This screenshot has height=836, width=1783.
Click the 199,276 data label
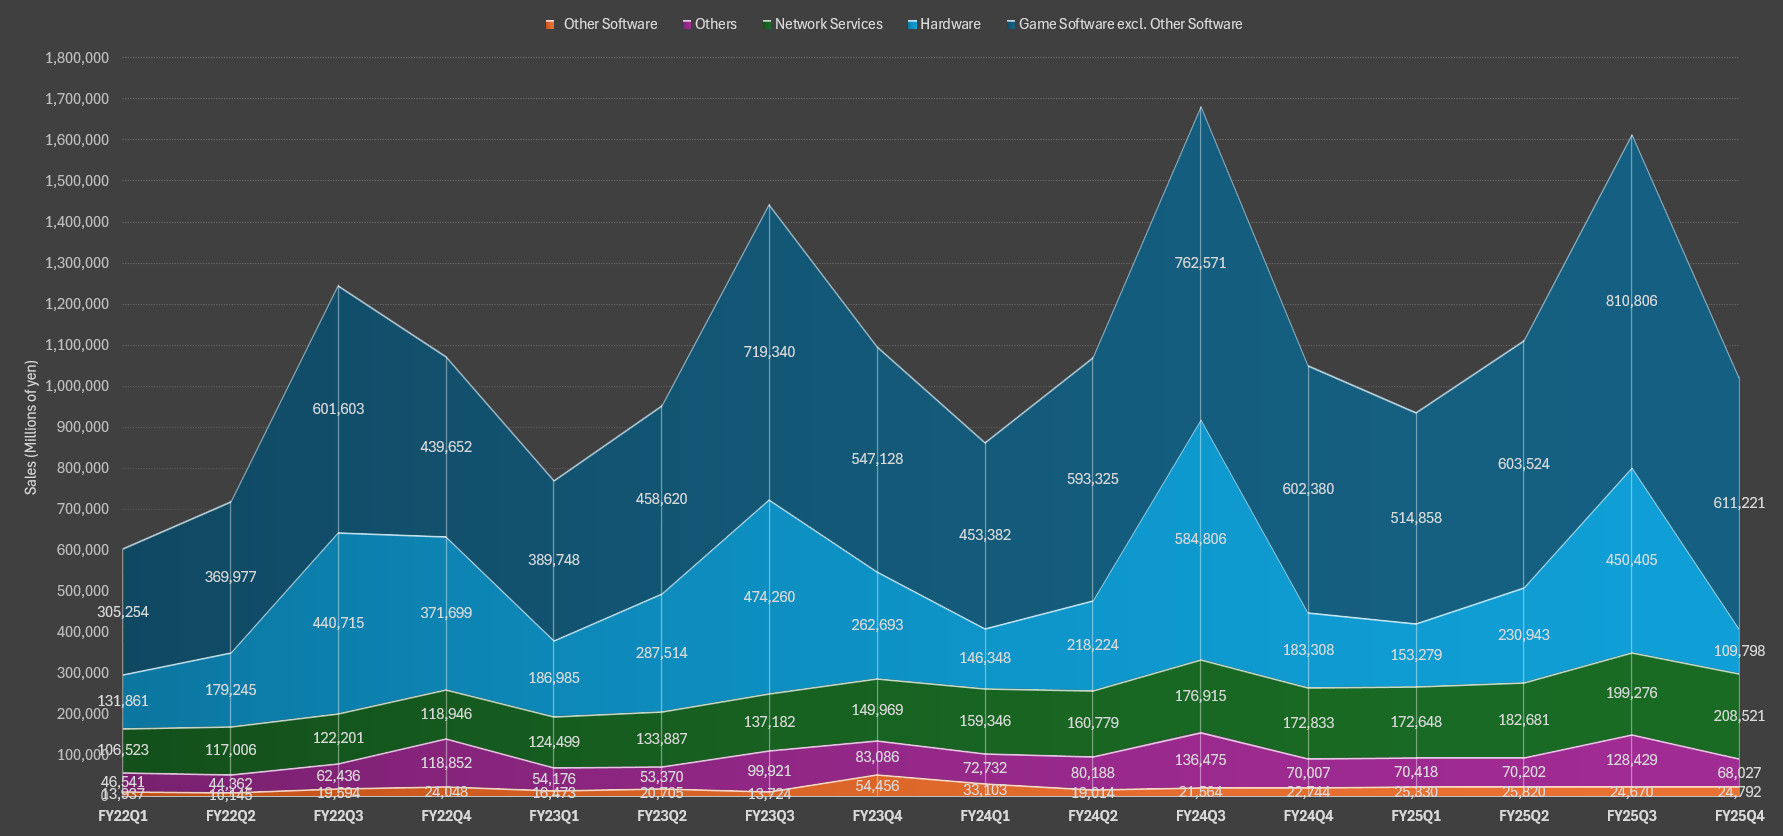pyautogui.click(x=1632, y=693)
